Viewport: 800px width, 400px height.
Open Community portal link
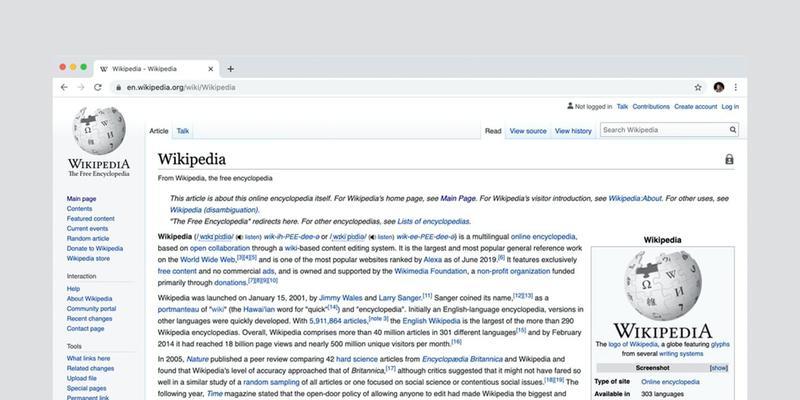(x=91, y=309)
